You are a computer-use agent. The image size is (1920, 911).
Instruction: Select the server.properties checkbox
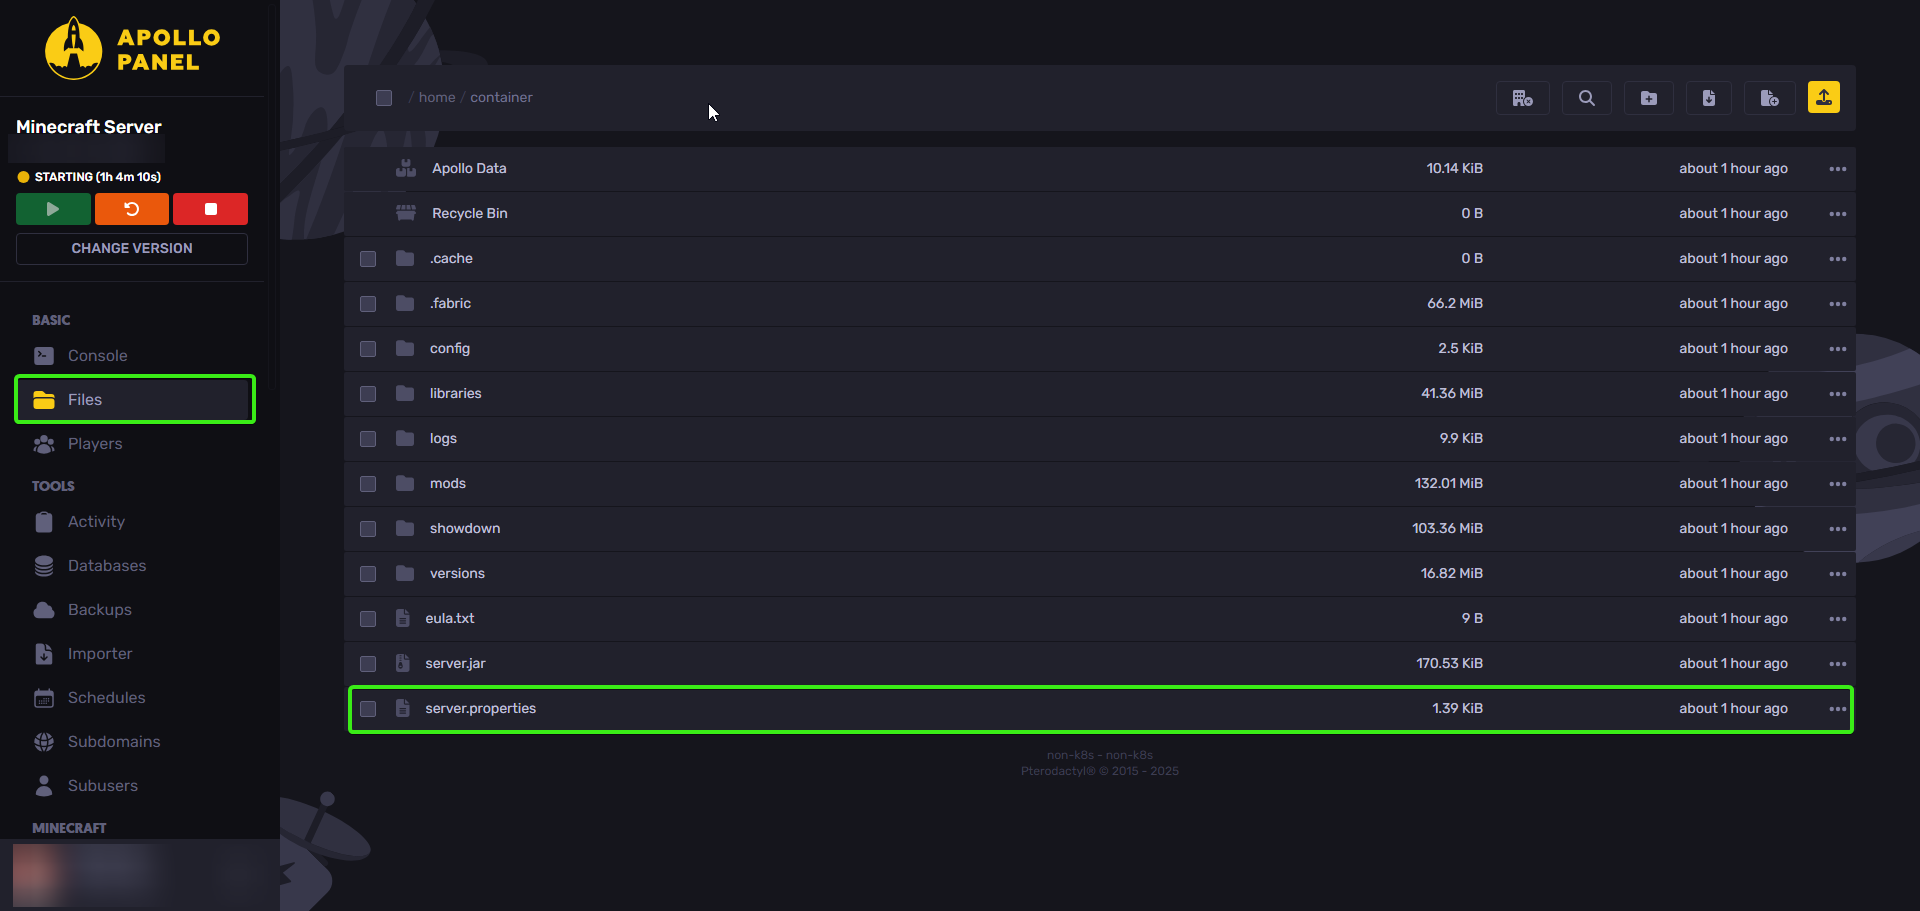pos(368,709)
